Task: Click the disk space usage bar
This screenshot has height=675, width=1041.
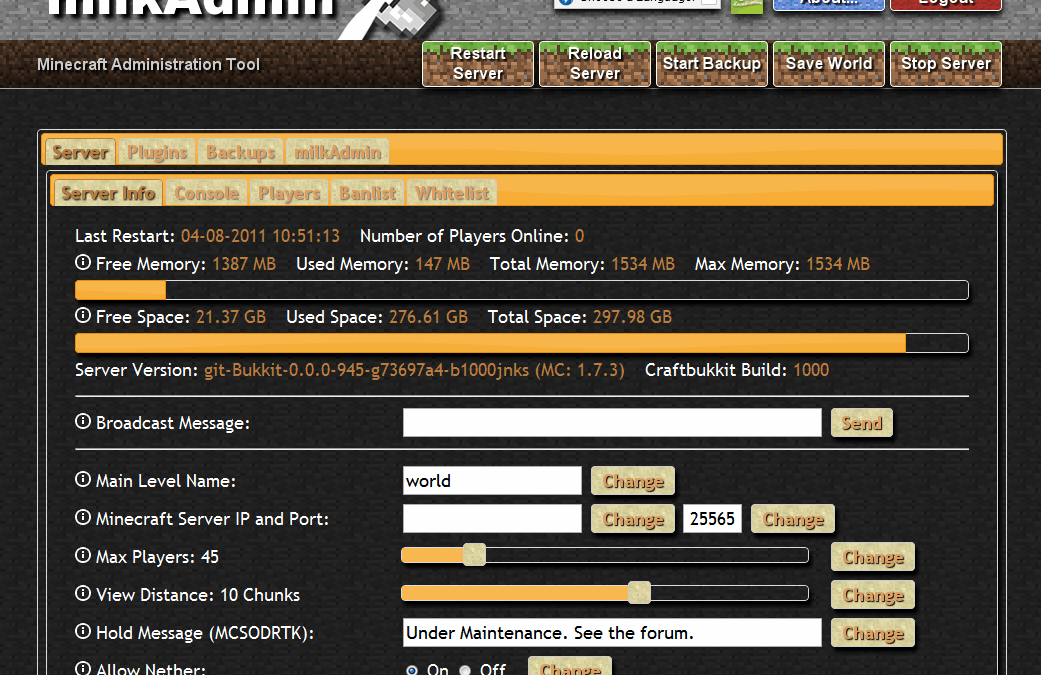Action: tap(522, 343)
